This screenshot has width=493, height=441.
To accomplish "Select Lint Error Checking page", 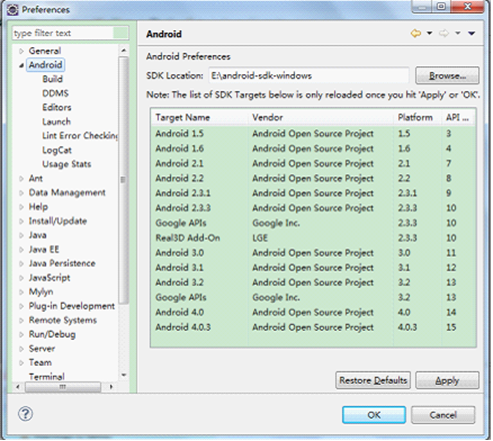I will 80,136.
